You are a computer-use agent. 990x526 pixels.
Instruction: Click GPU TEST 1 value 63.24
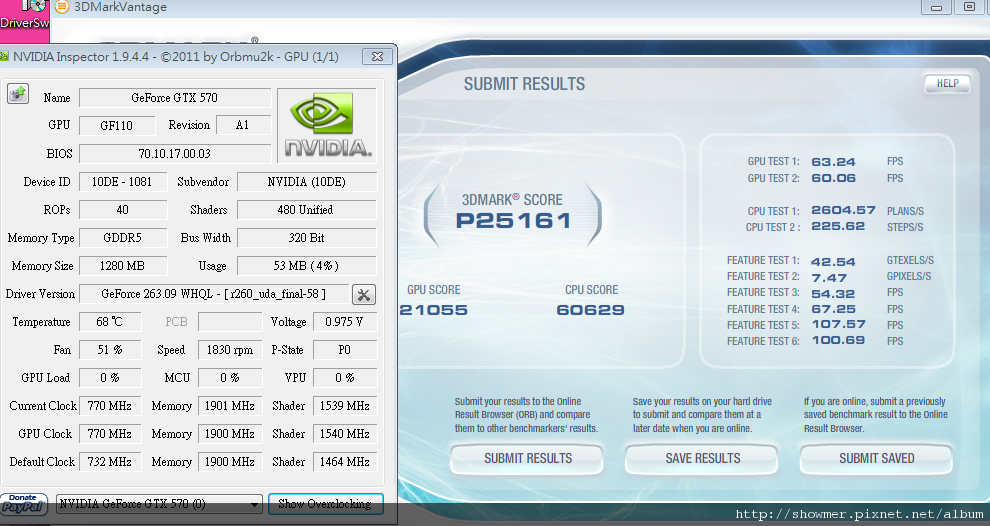coord(833,162)
